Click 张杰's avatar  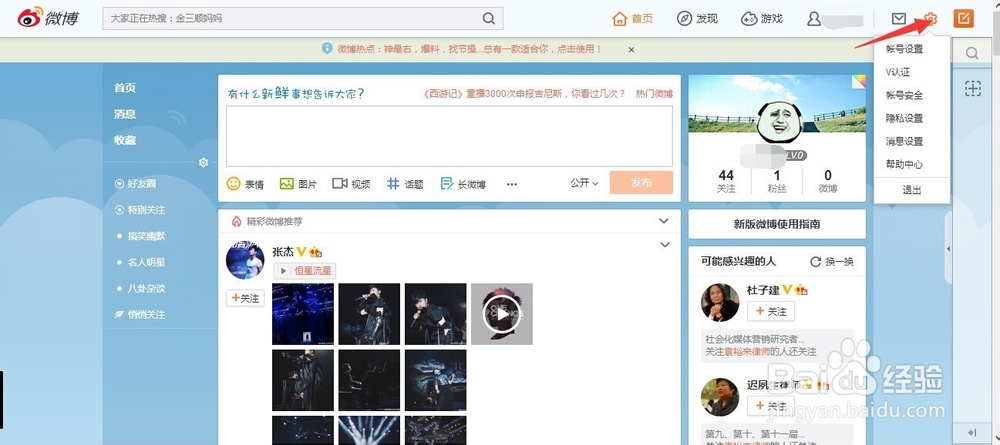point(245,260)
